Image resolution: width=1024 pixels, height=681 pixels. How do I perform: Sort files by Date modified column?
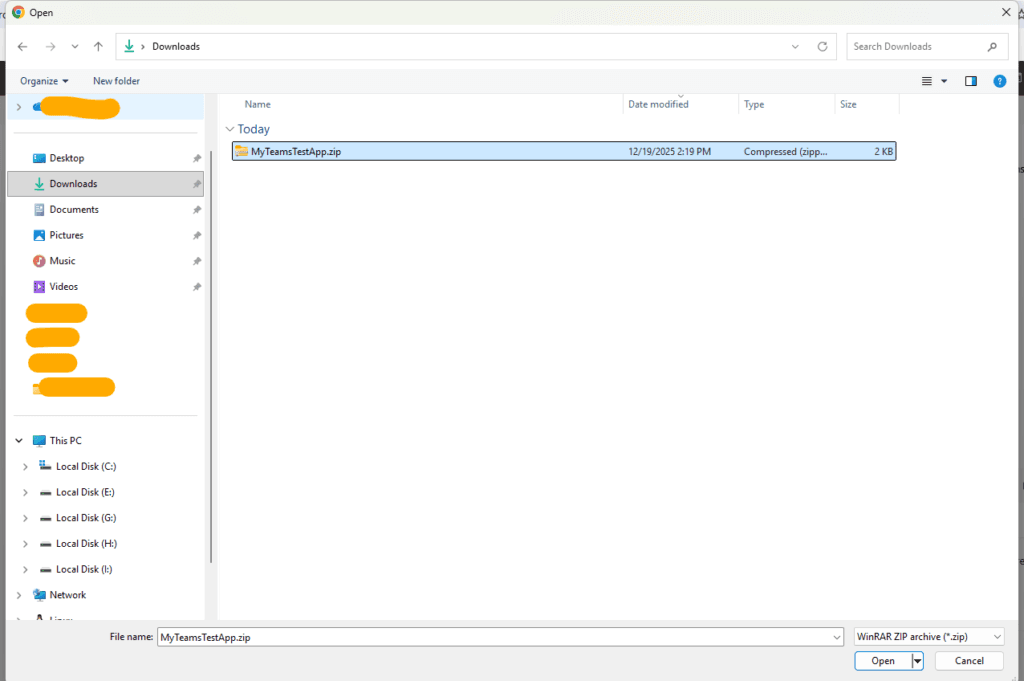point(658,105)
